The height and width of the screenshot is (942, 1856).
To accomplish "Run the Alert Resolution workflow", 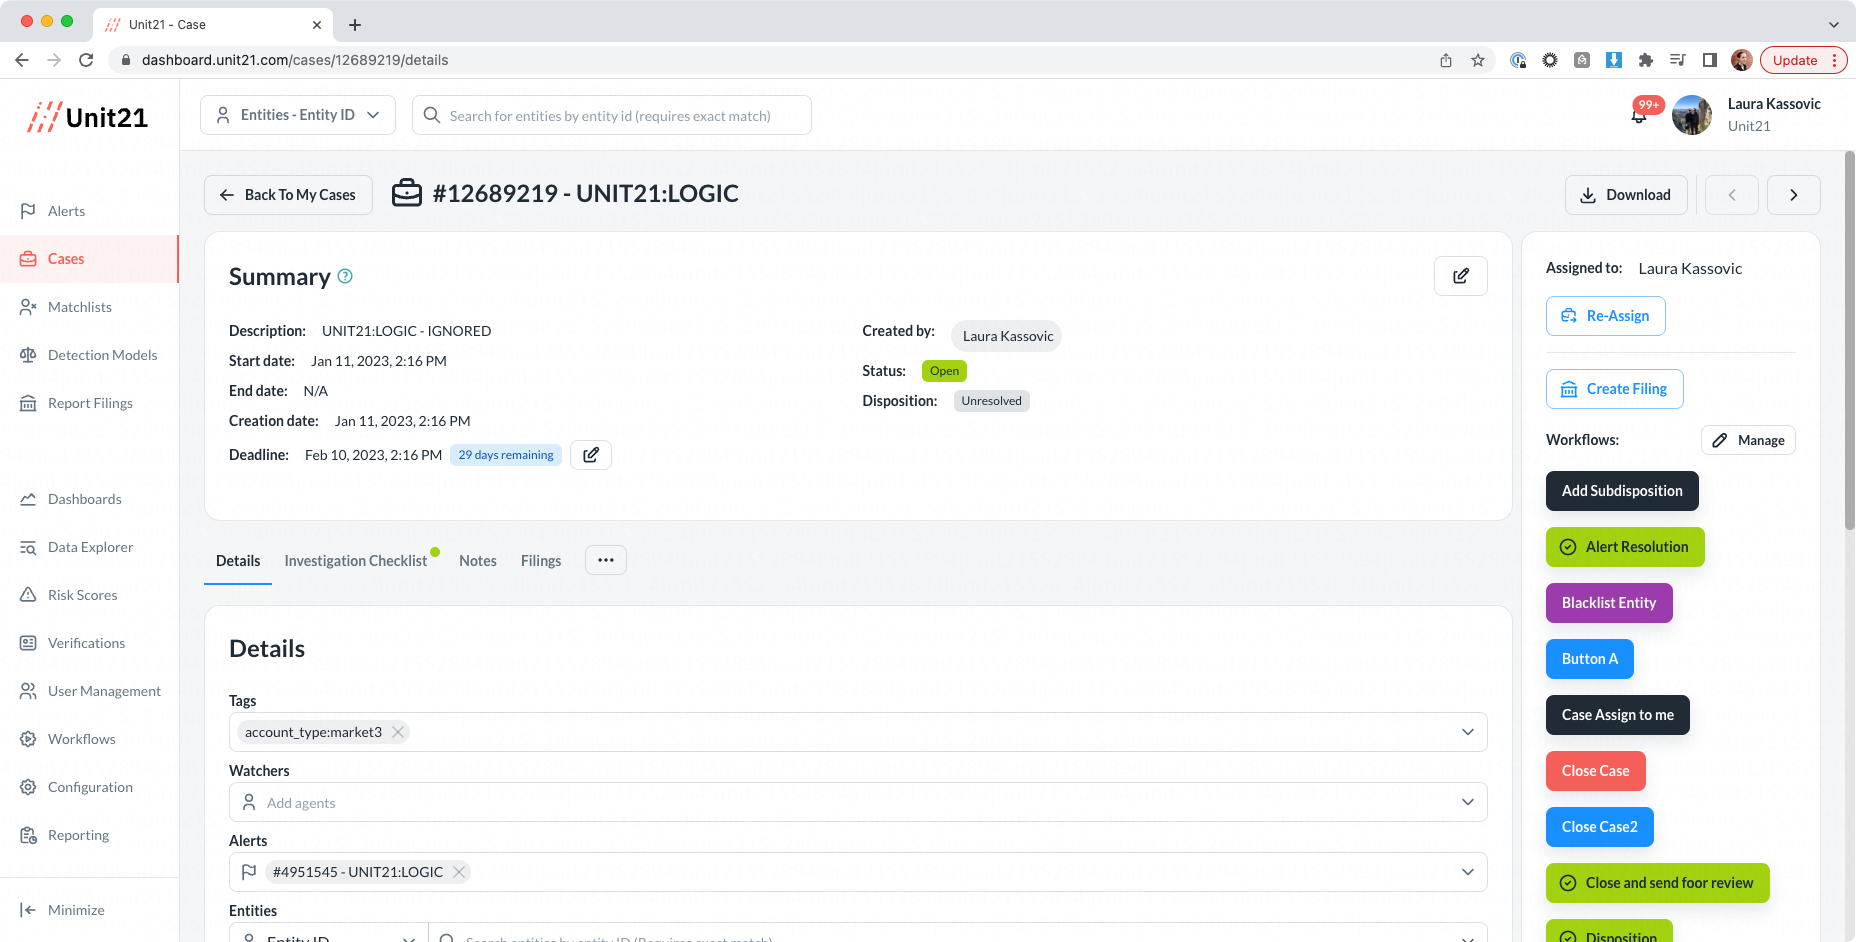I will click(x=1625, y=547).
